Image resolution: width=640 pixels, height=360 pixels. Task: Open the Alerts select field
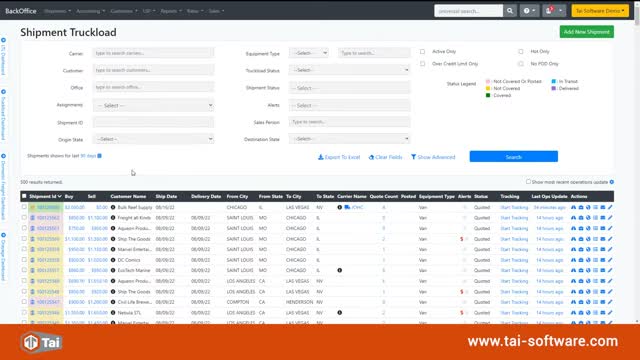[x=349, y=105]
